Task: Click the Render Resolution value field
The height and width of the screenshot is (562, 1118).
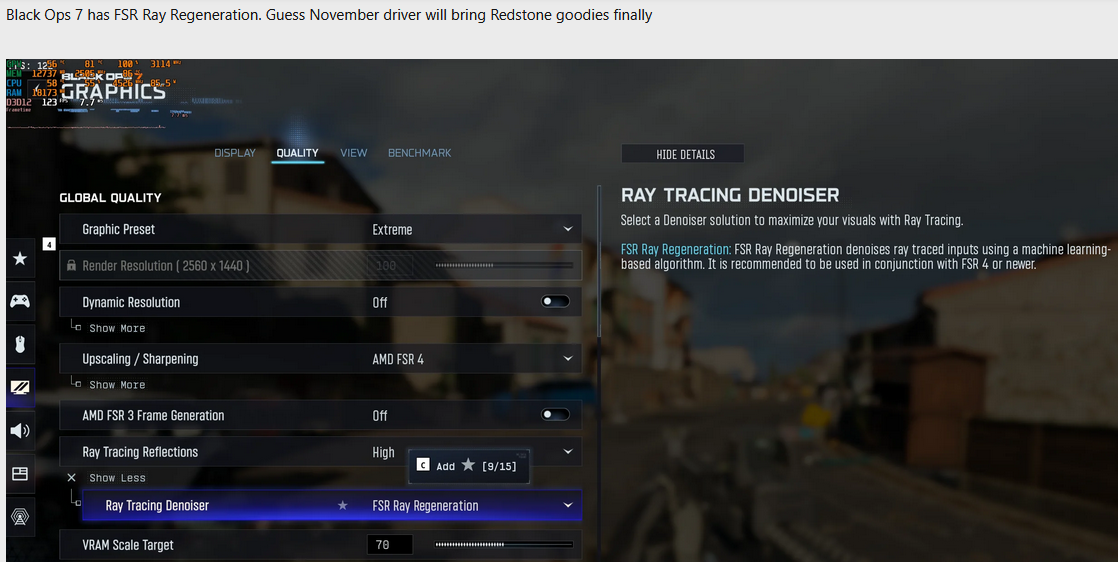Action: click(x=390, y=265)
